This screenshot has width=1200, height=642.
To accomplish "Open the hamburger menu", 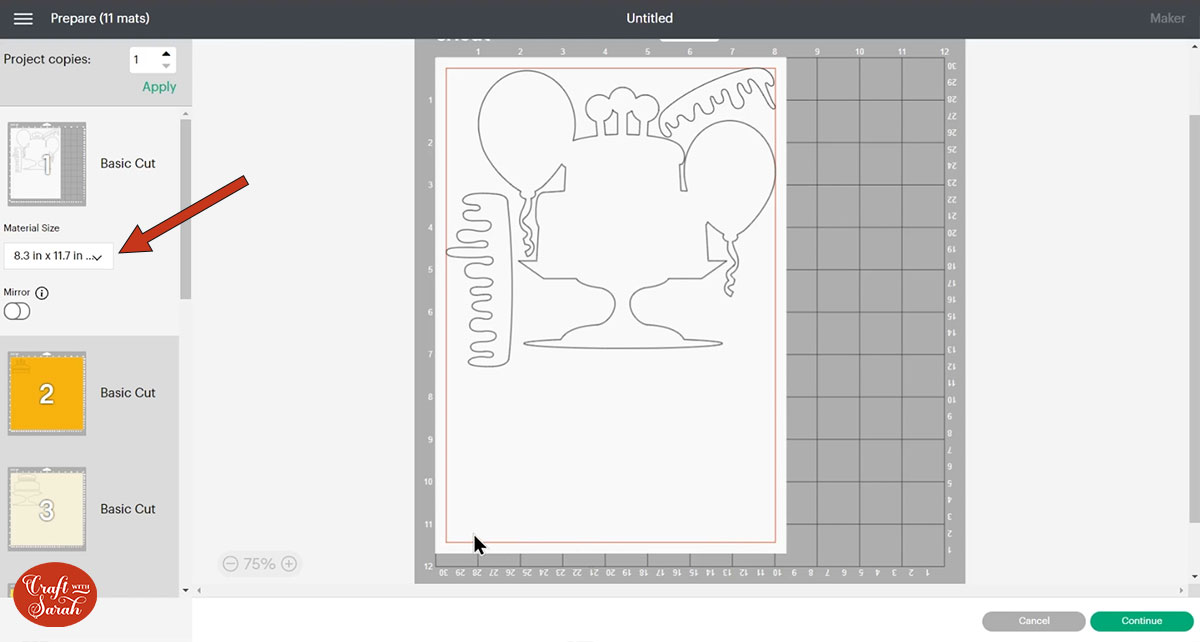I will [x=23, y=19].
